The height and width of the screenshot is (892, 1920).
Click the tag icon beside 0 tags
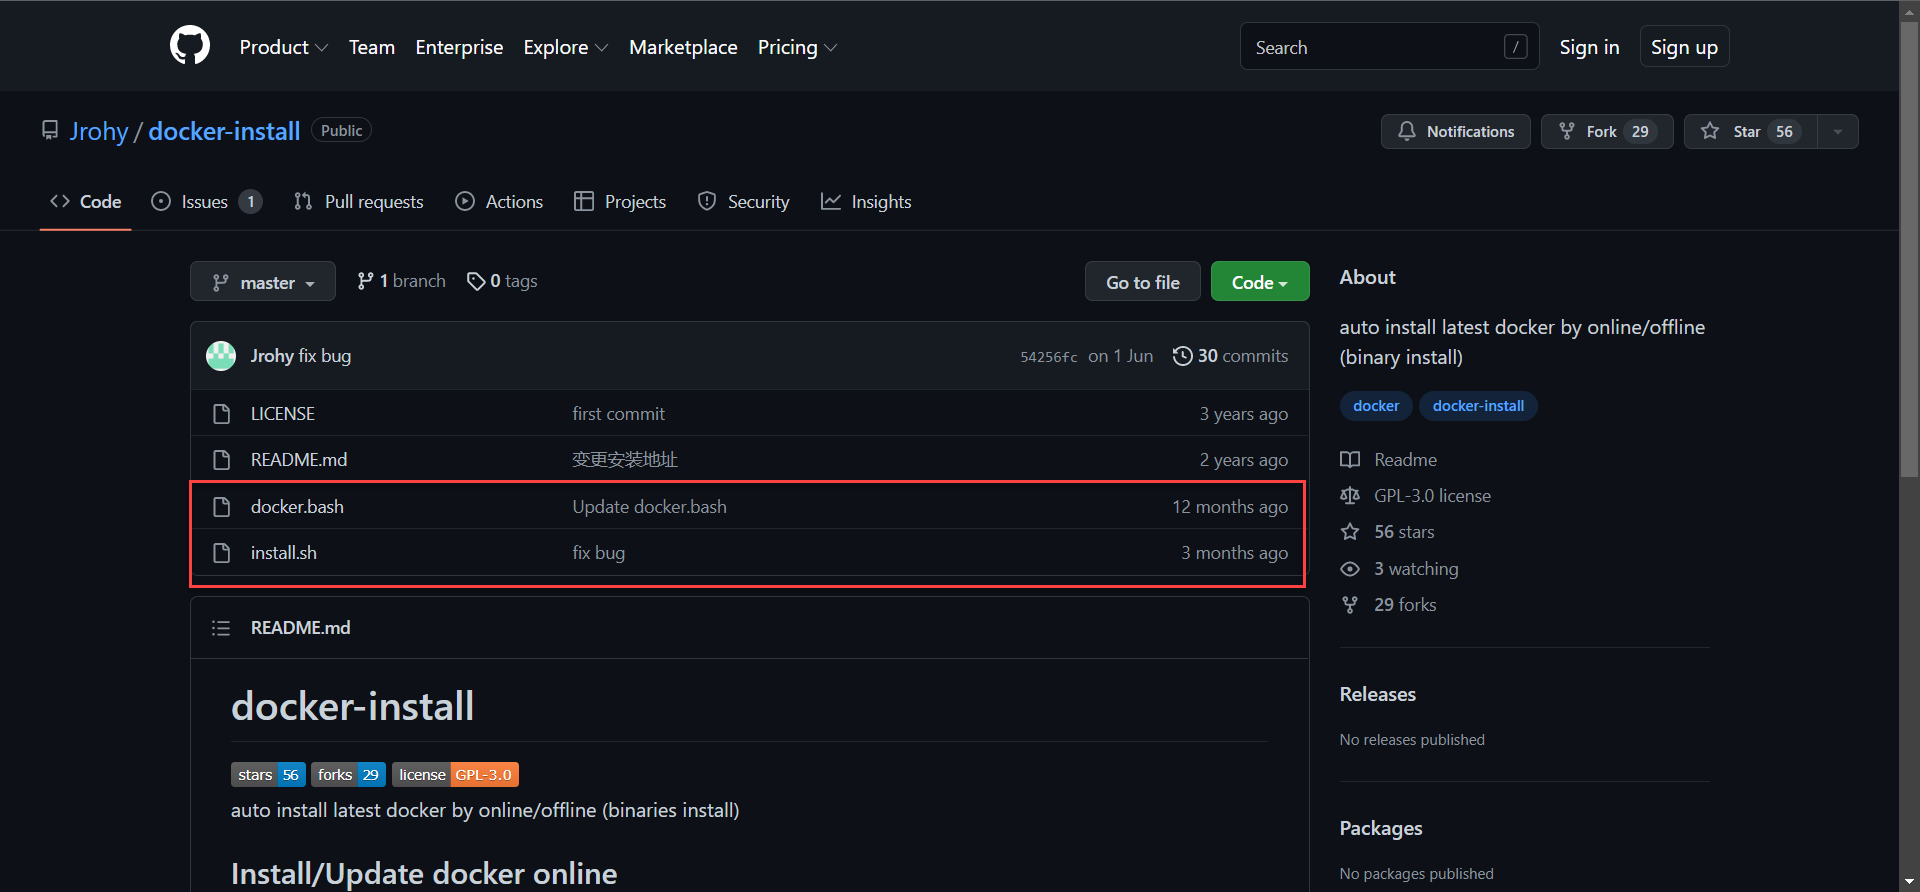pos(476,282)
